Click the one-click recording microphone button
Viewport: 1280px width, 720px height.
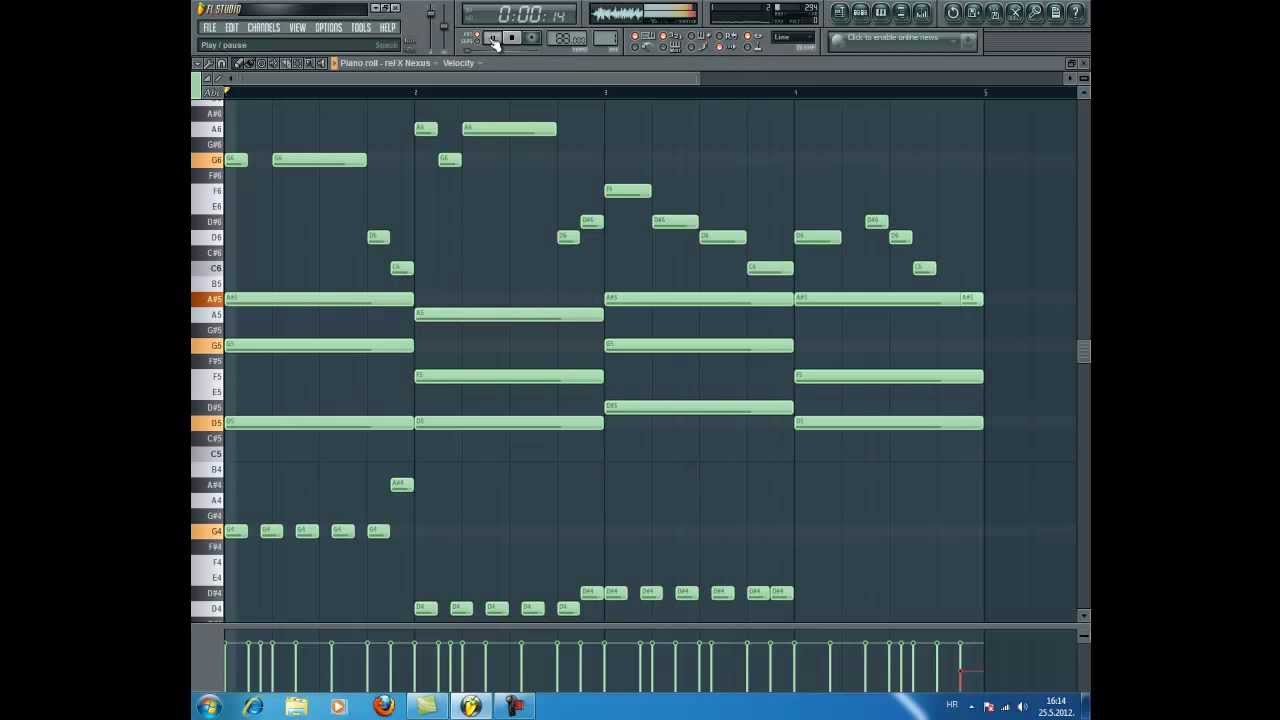[1035, 13]
